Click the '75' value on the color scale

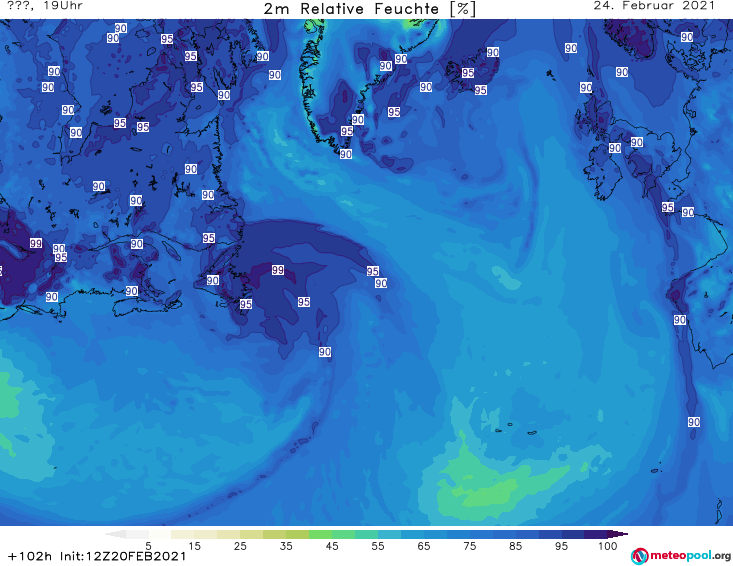(469, 546)
